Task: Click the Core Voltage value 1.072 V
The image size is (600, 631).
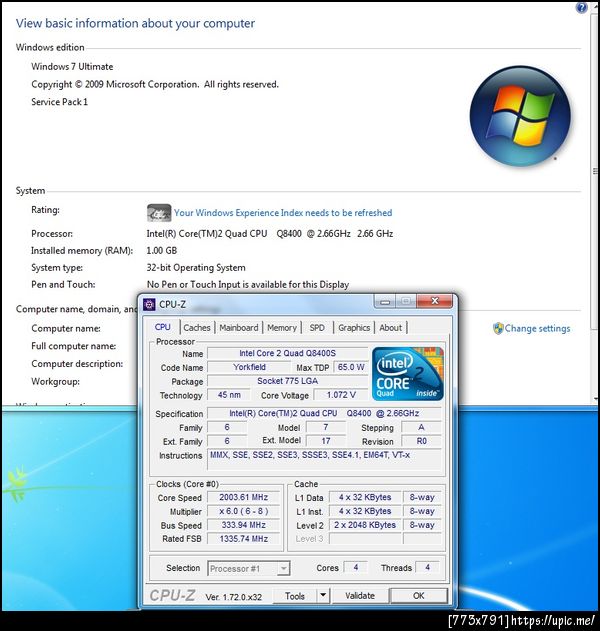Action: pos(340,395)
